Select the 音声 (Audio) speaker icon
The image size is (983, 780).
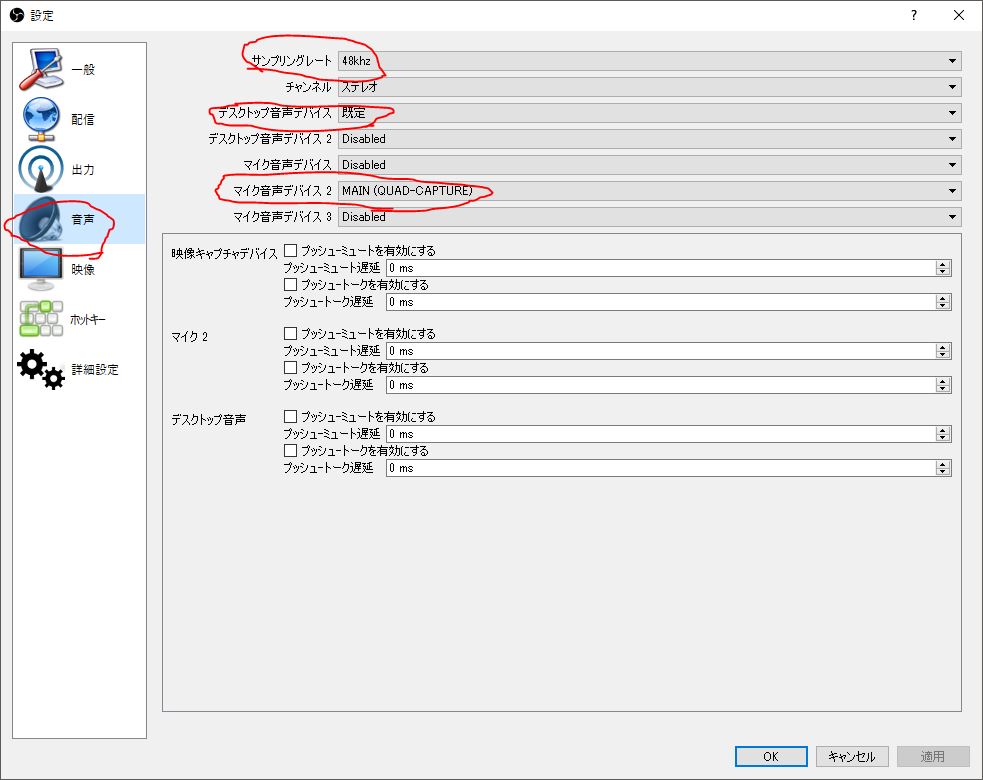point(41,219)
